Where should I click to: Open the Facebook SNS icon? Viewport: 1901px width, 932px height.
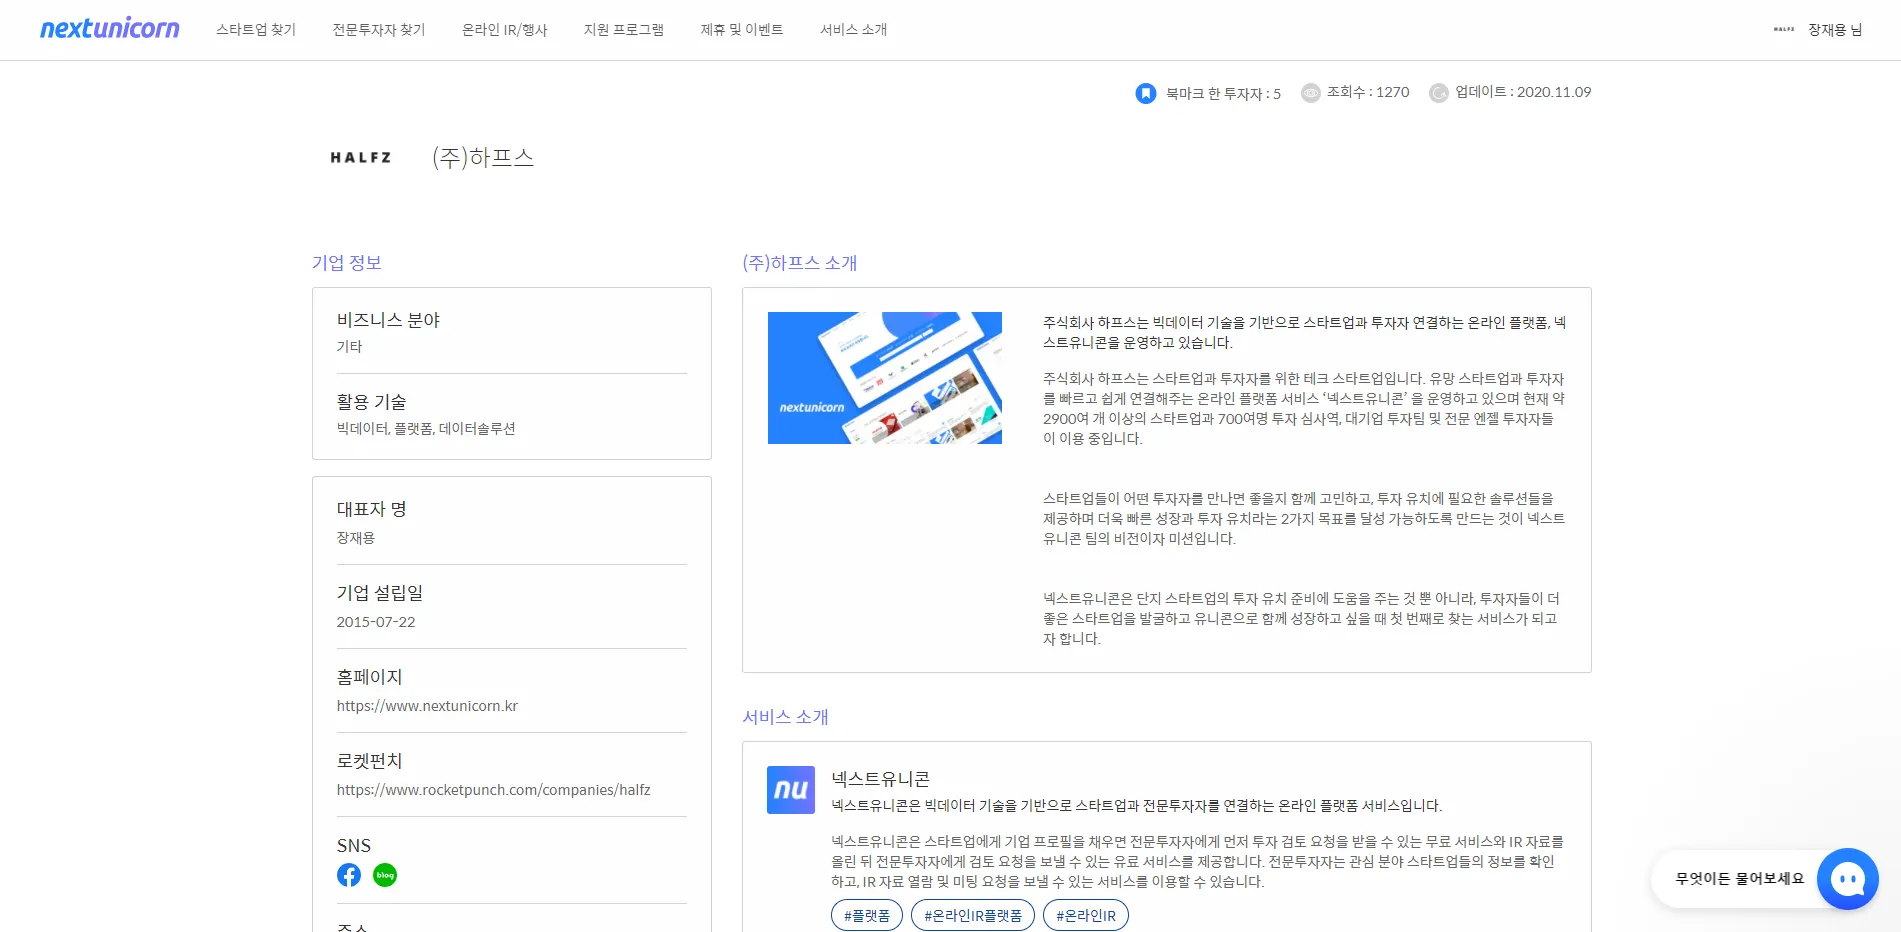coord(349,875)
